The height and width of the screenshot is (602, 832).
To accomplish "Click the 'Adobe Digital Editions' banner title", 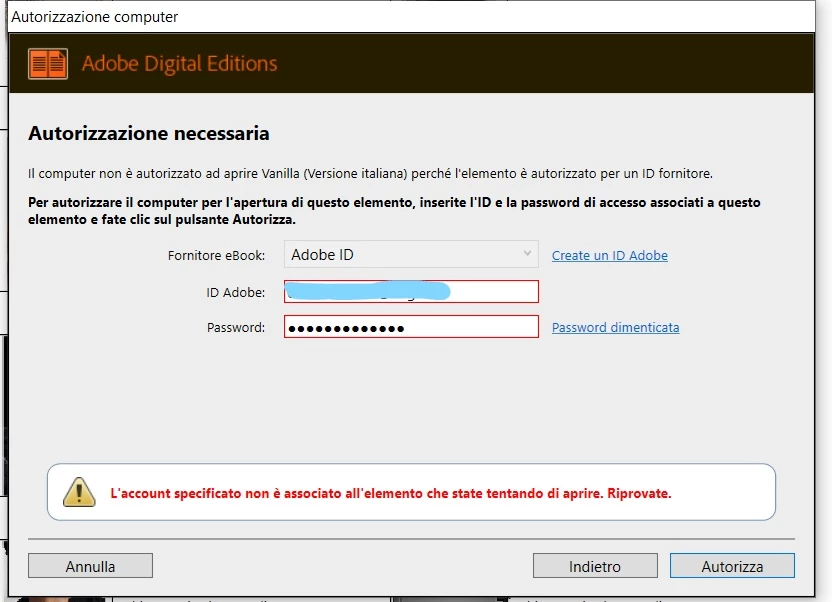I will click(x=179, y=64).
